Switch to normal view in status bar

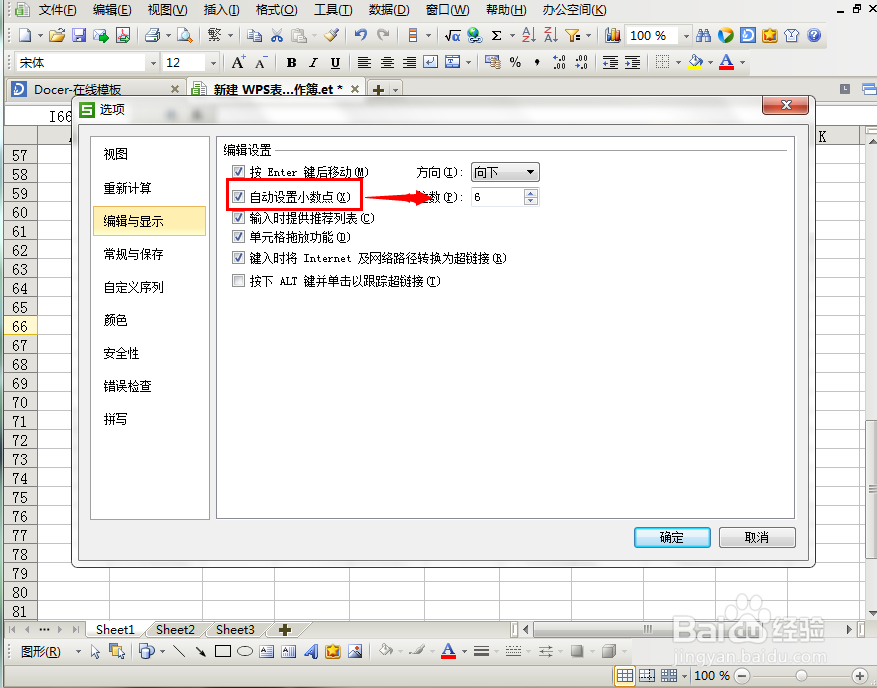click(625, 676)
